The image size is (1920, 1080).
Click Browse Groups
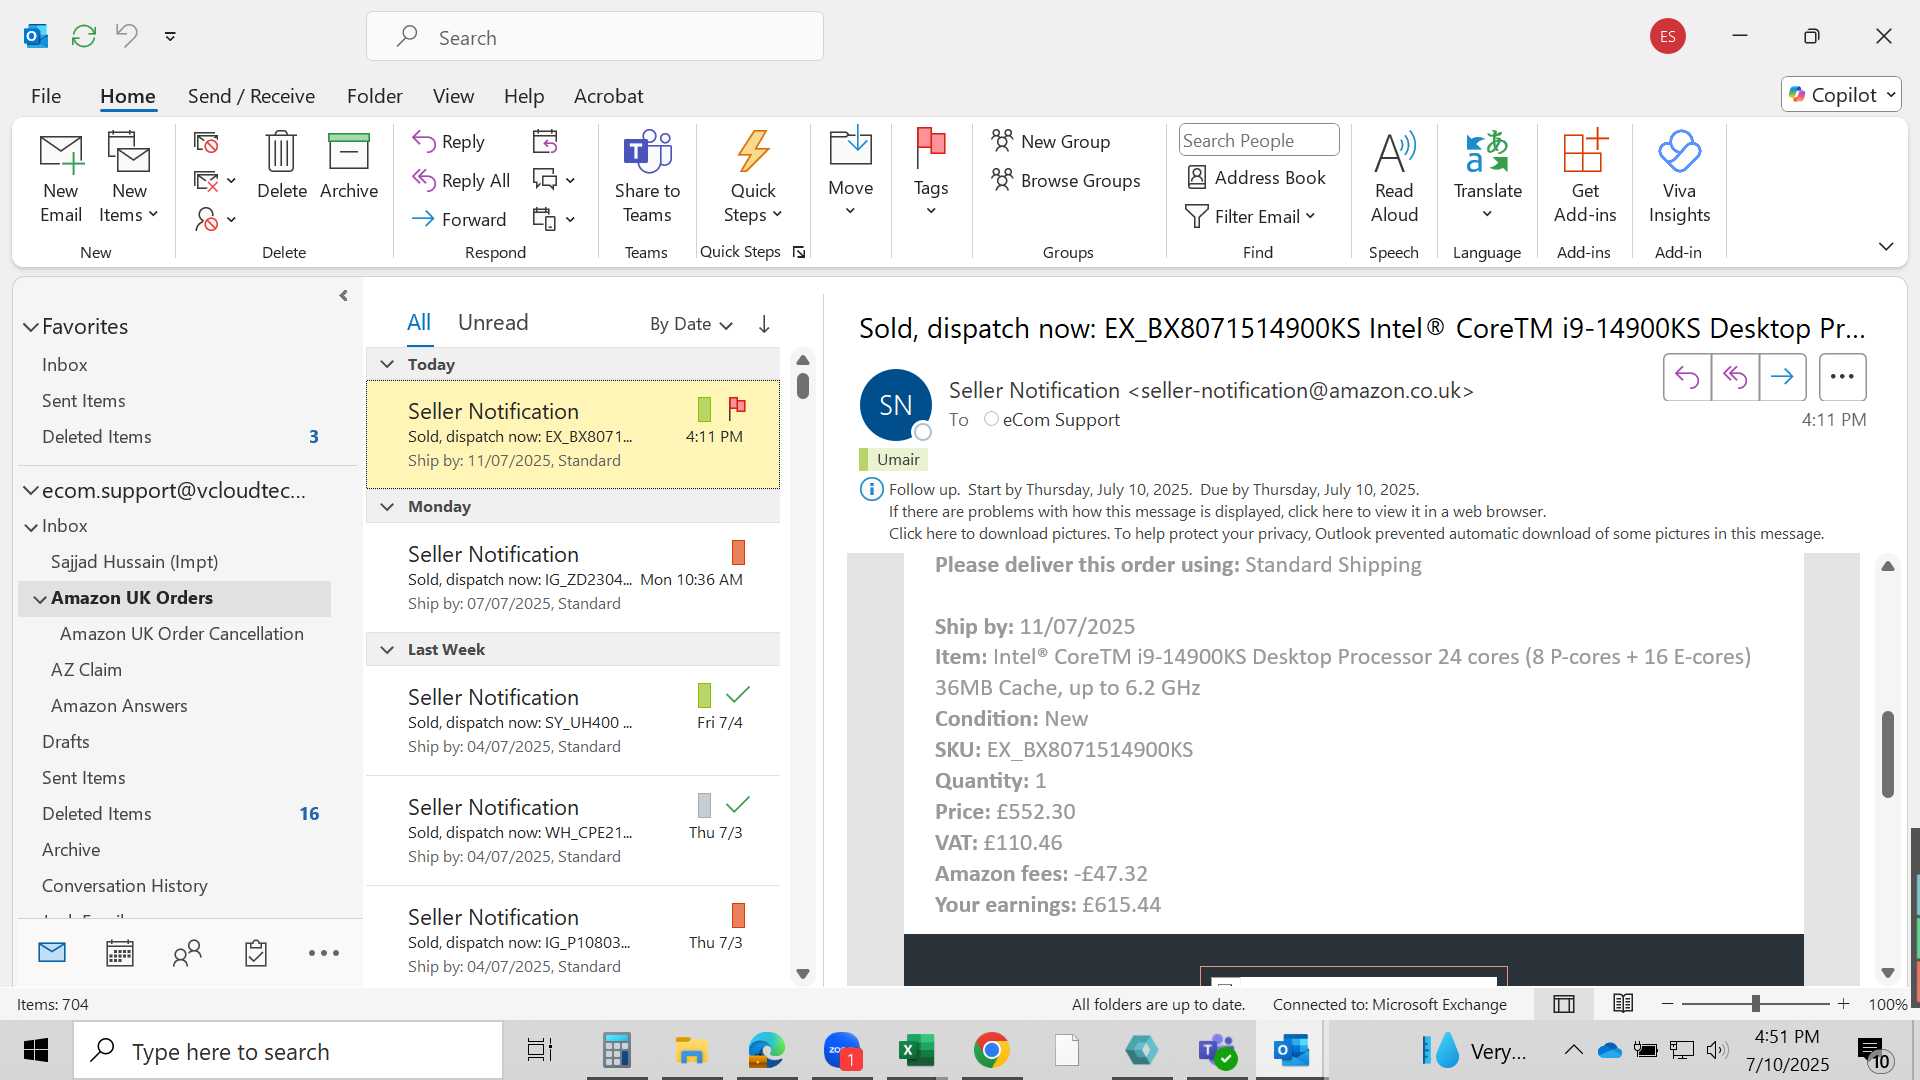pyautogui.click(x=1066, y=180)
